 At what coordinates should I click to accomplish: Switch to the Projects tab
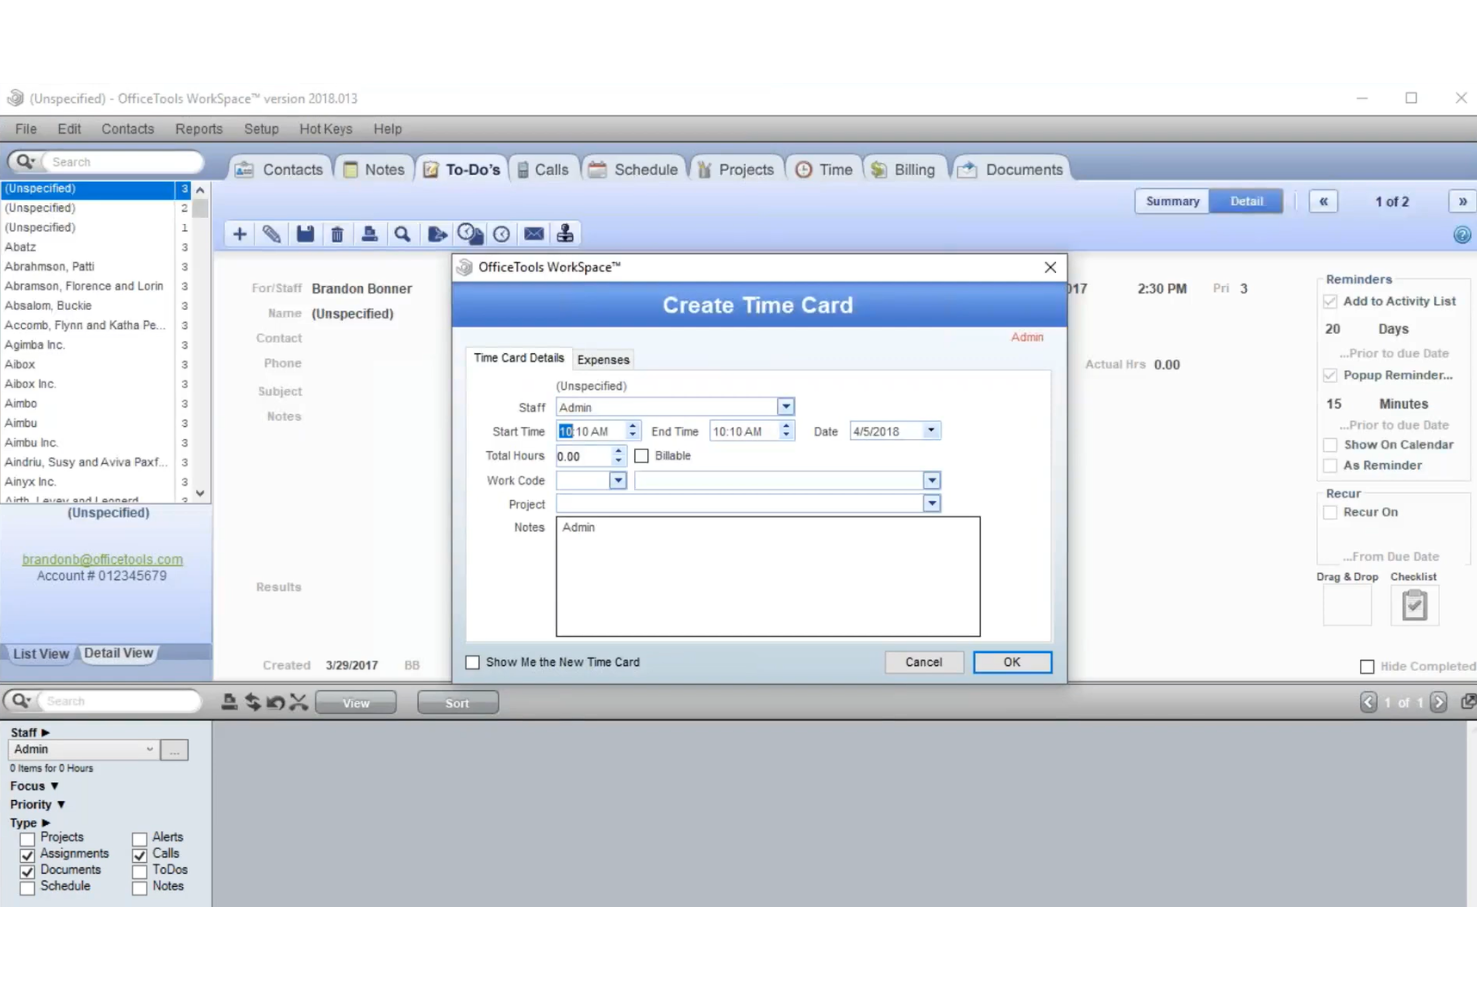735,170
